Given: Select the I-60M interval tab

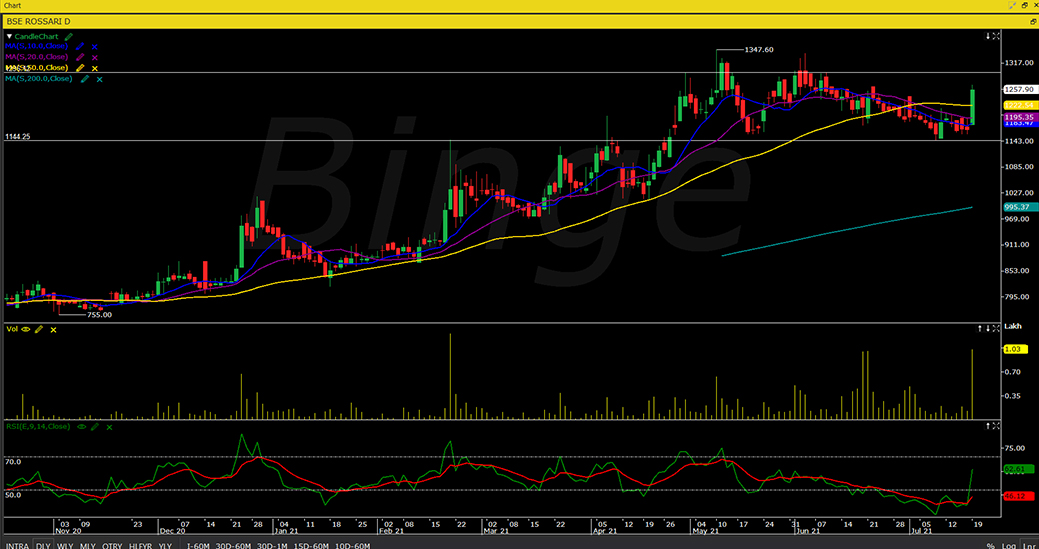Looking at the screenshot, I should [x=198, y=545].
